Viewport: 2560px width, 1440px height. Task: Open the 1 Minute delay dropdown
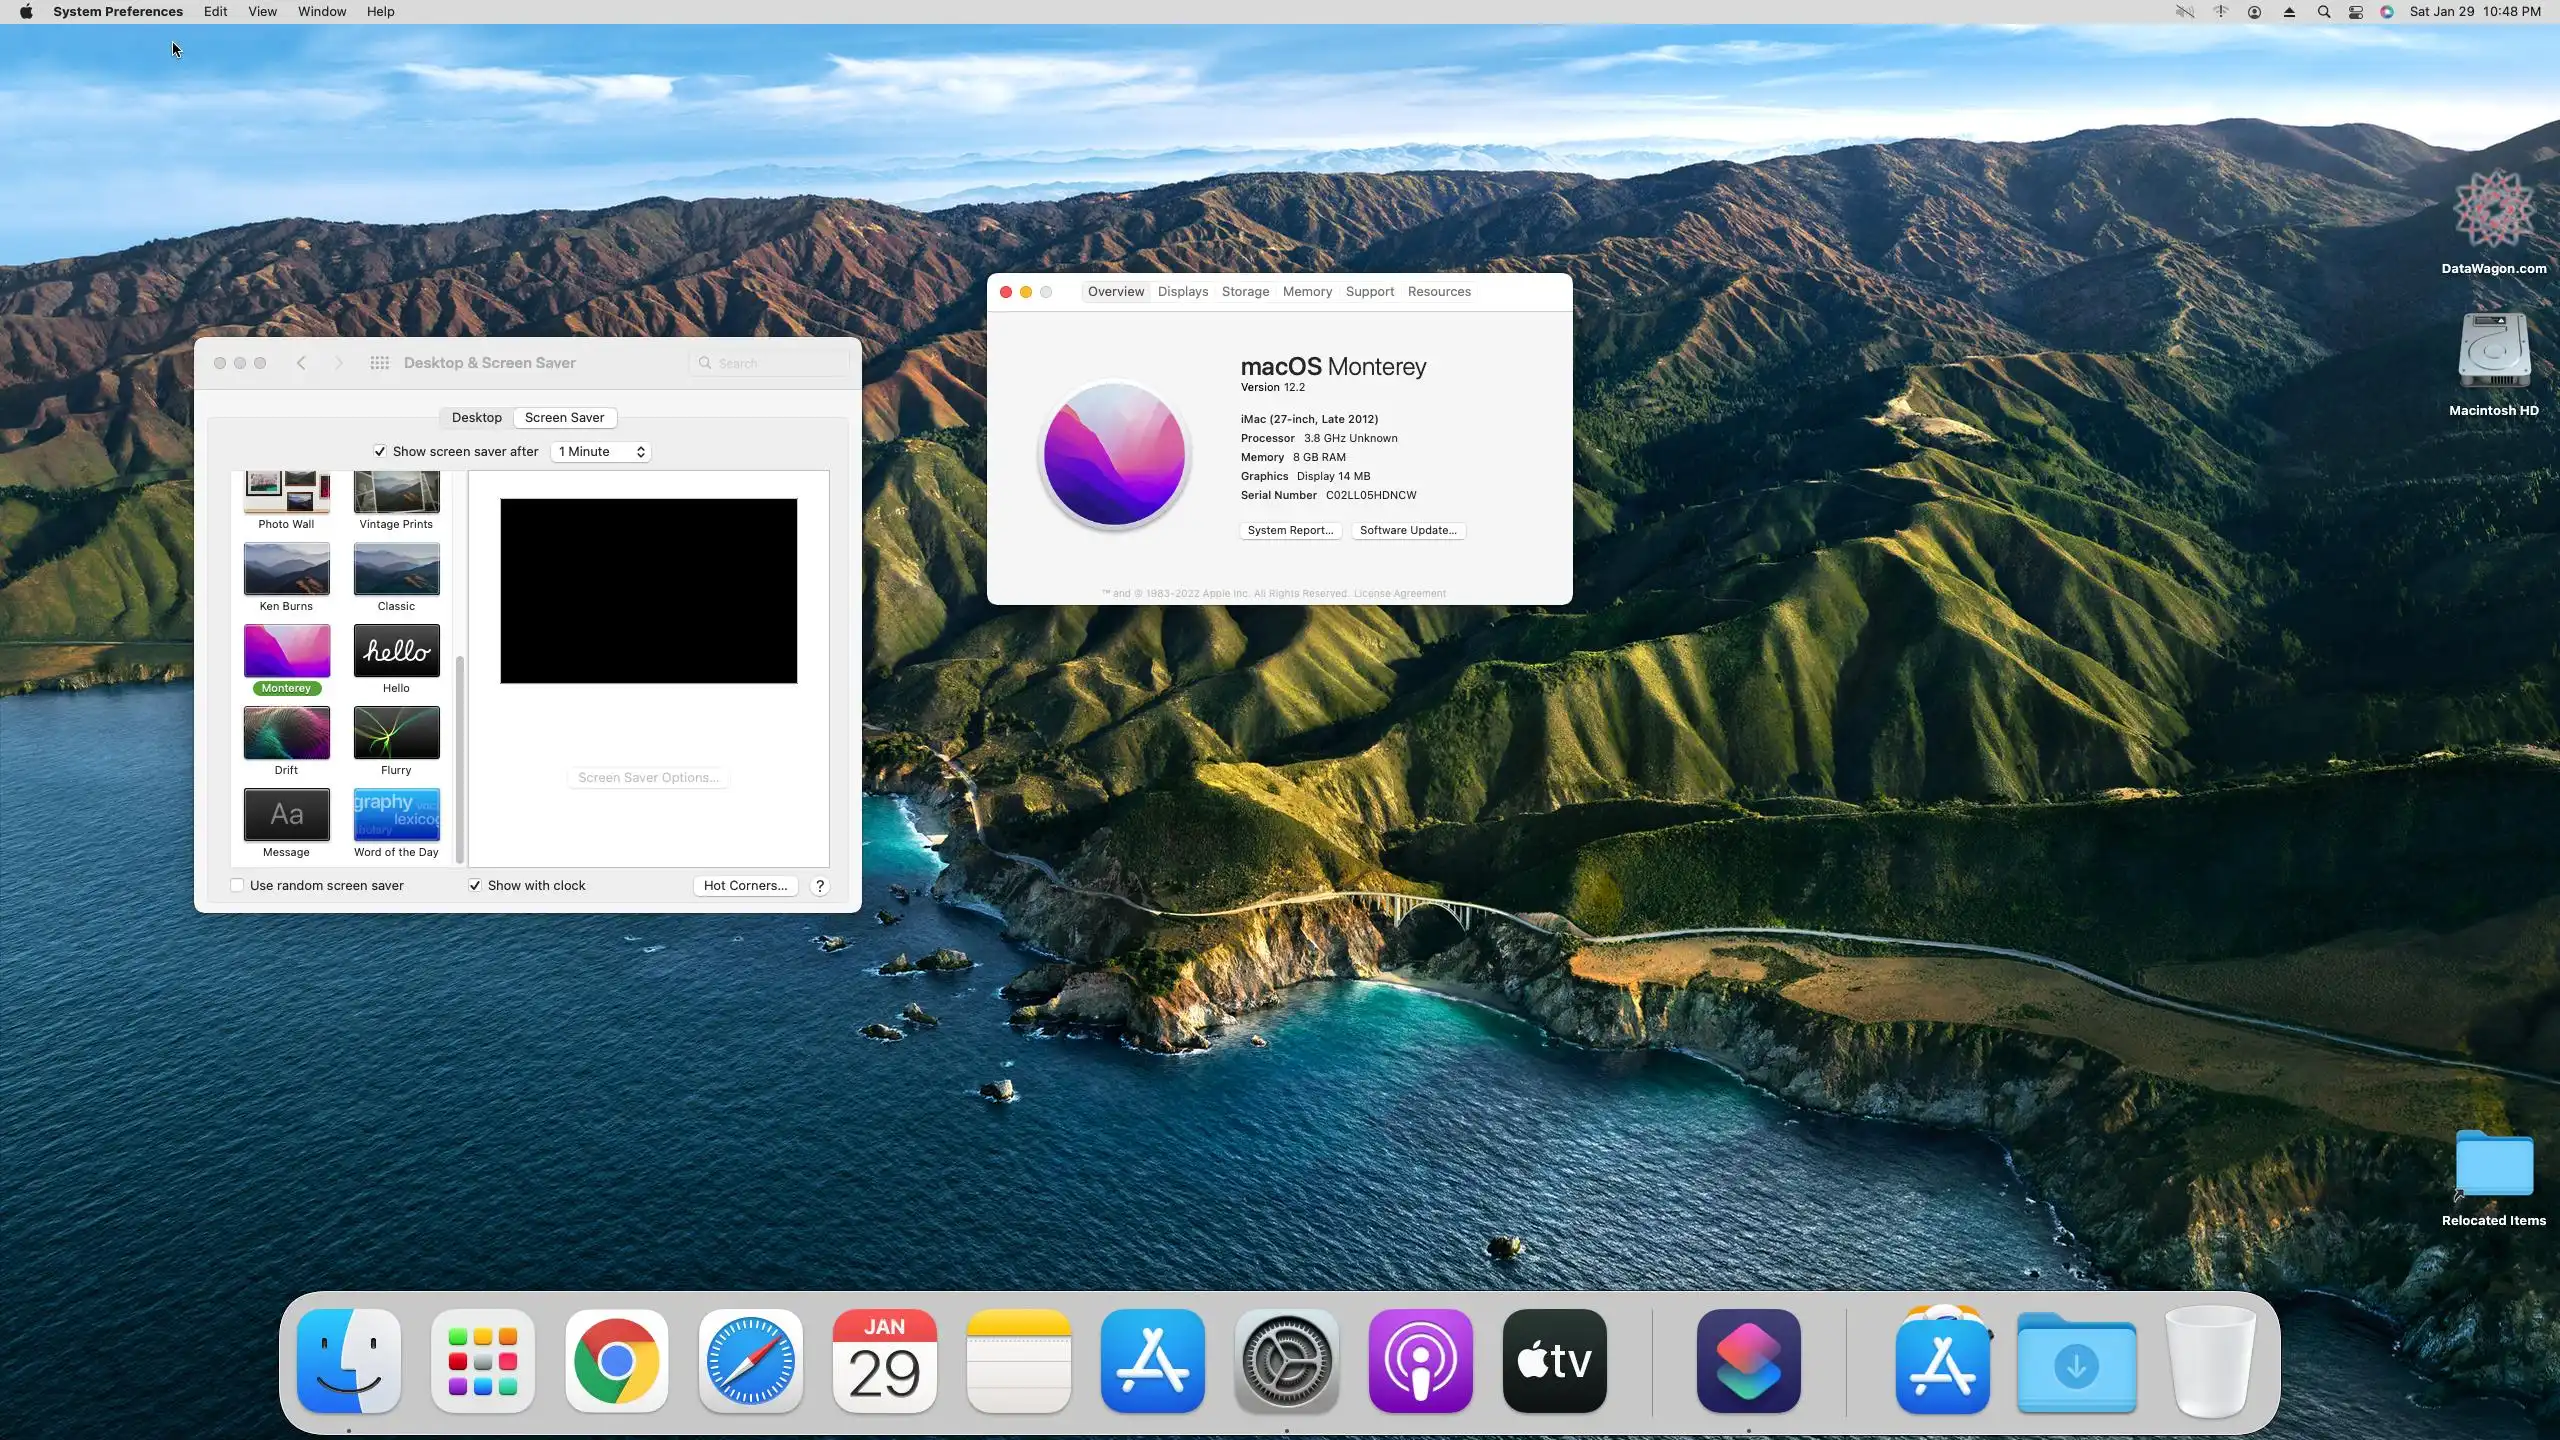click(601, 452)
